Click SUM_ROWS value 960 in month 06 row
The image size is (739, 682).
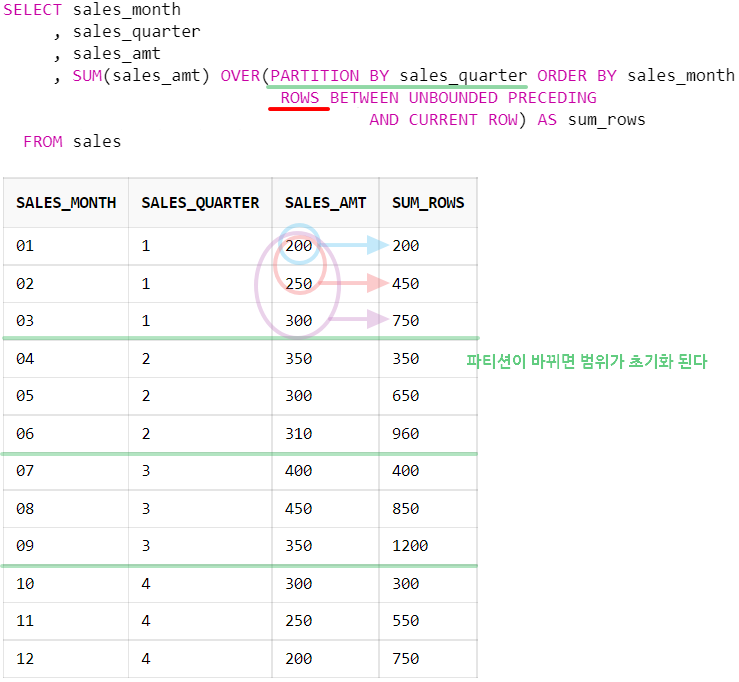coord(405,434)
